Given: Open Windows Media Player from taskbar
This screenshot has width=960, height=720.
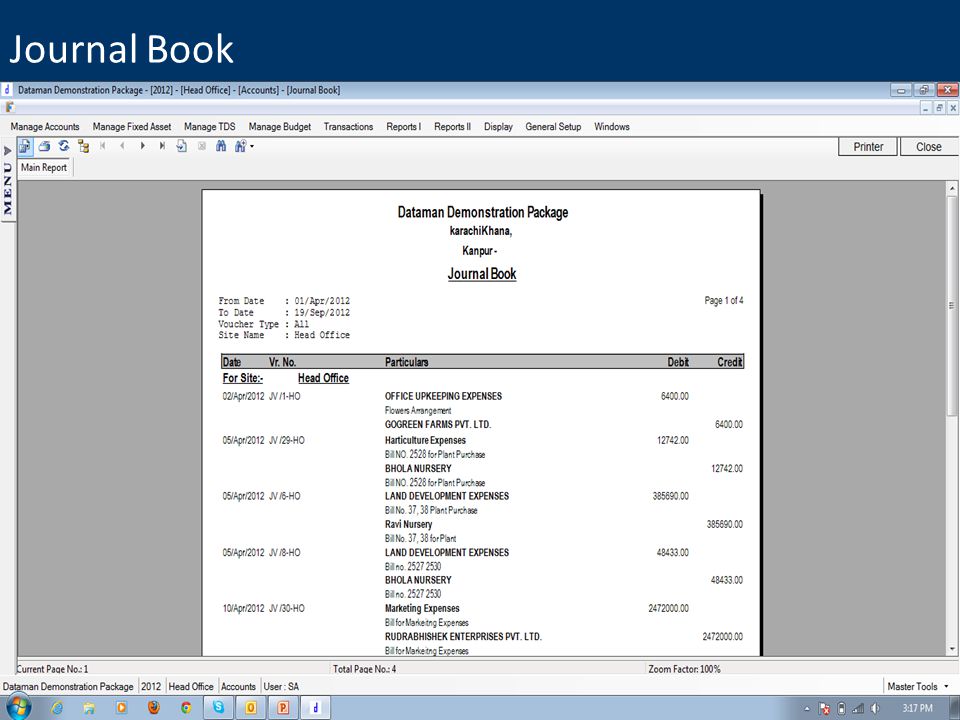Looking at the screenshot, I should point(121,708).
